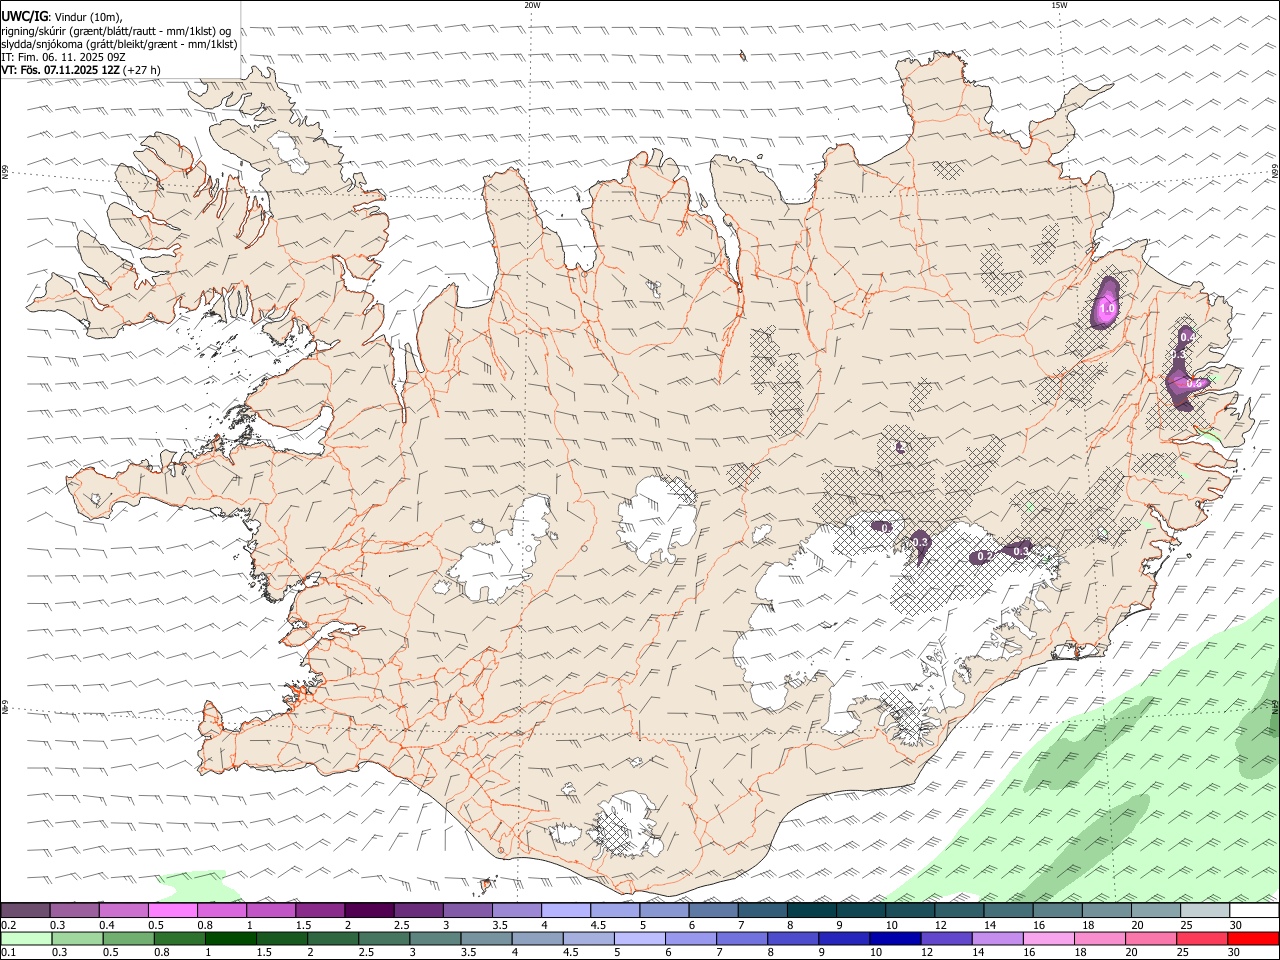Click the 1.0 snowfall value label

pos(1107,309)
